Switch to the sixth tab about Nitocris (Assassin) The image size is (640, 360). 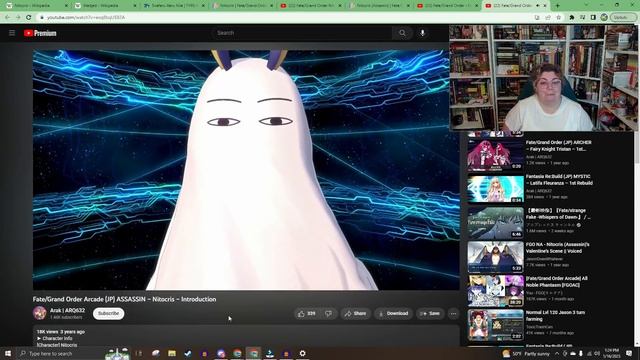(x=378, y=6)
